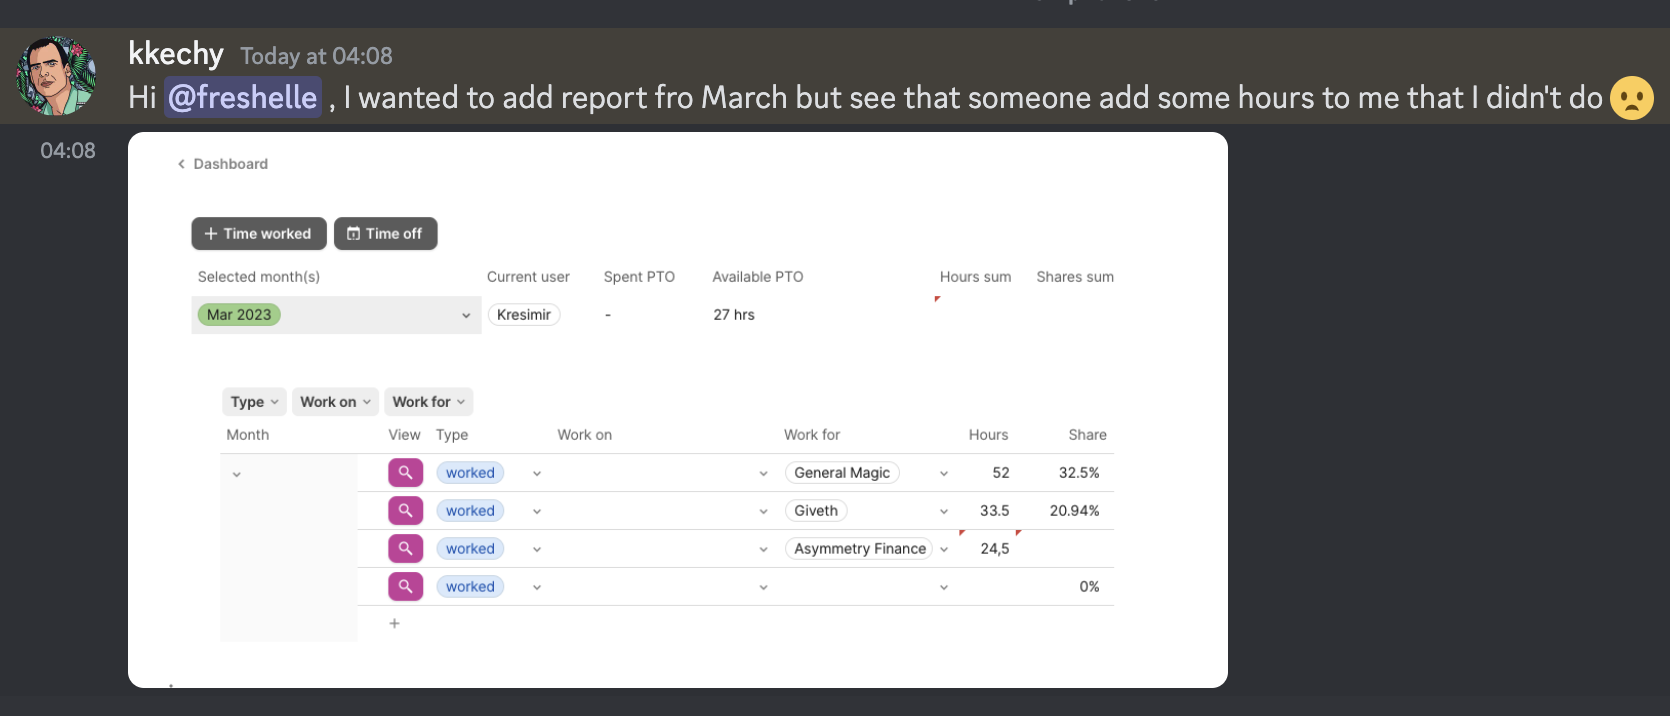This screenshot has width=1670, height=716.
Task: Click the kkechy username
Action: pyautogui.click(x=176, y=53)
